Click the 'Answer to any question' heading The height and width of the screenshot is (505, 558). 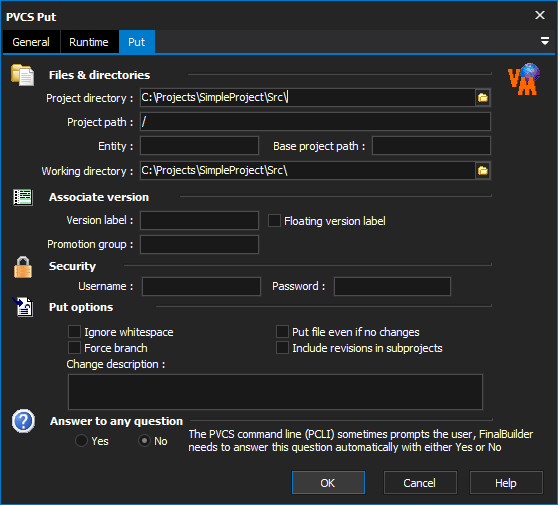tap(116, 421)
